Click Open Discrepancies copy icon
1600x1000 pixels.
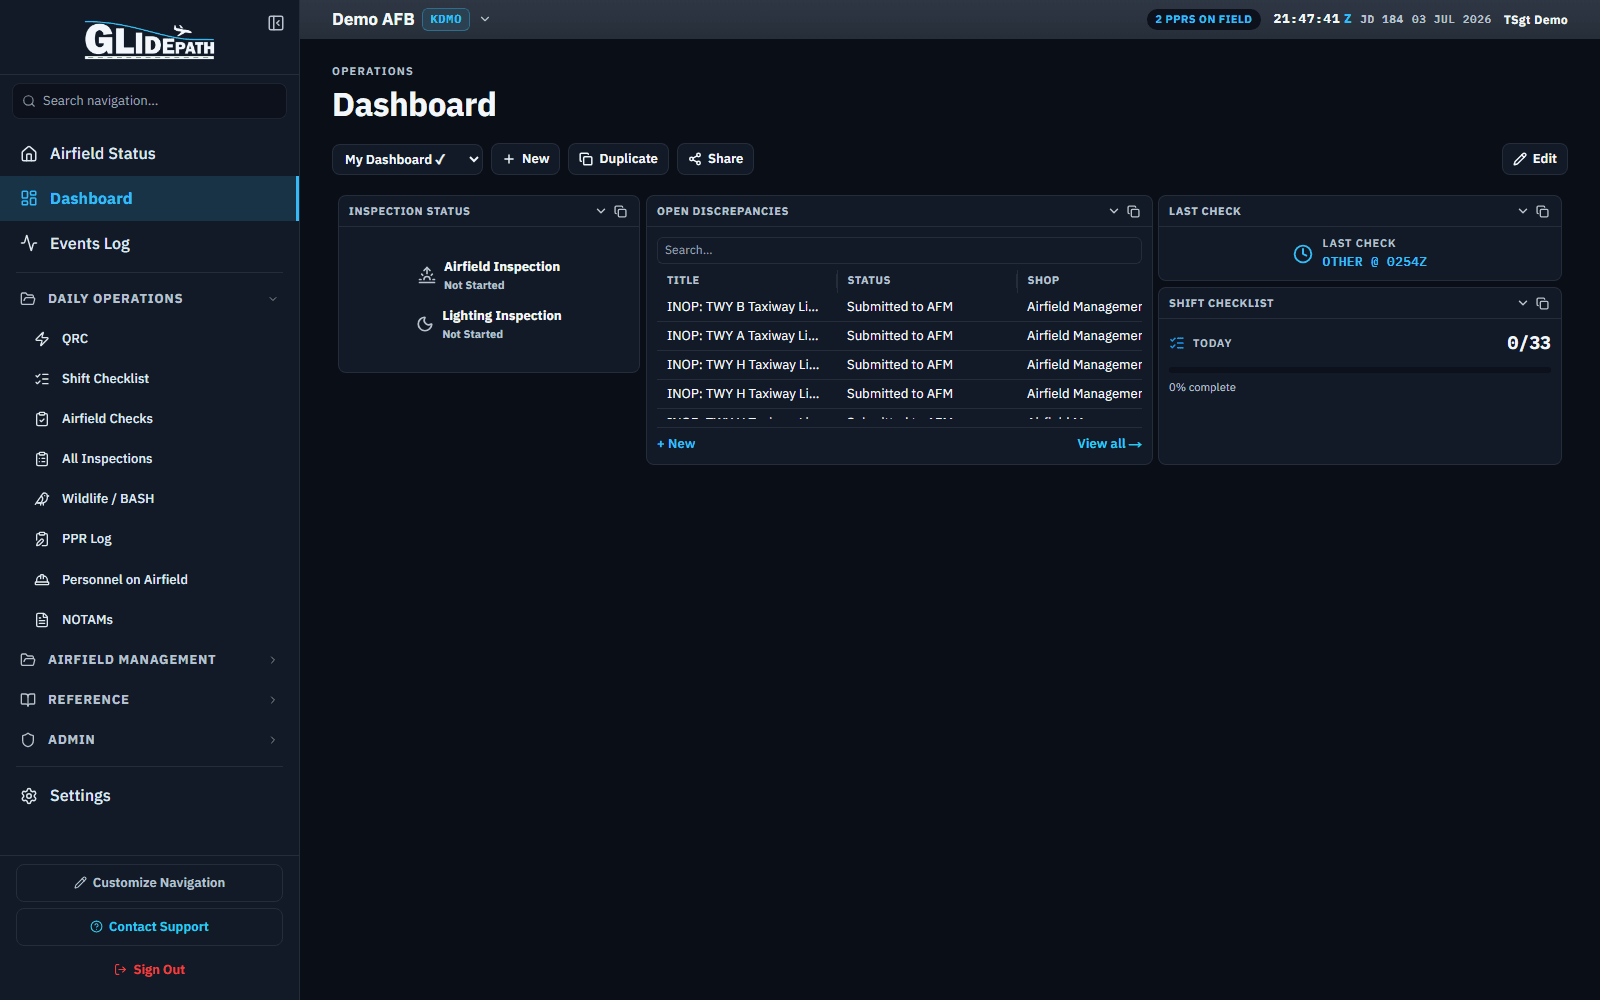click(1133, 211)
